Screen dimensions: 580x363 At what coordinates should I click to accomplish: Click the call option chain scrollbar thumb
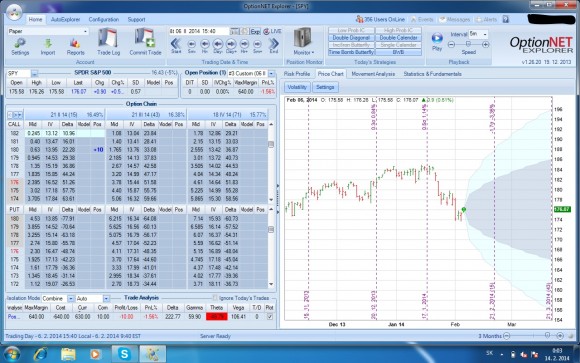point(271,144)
